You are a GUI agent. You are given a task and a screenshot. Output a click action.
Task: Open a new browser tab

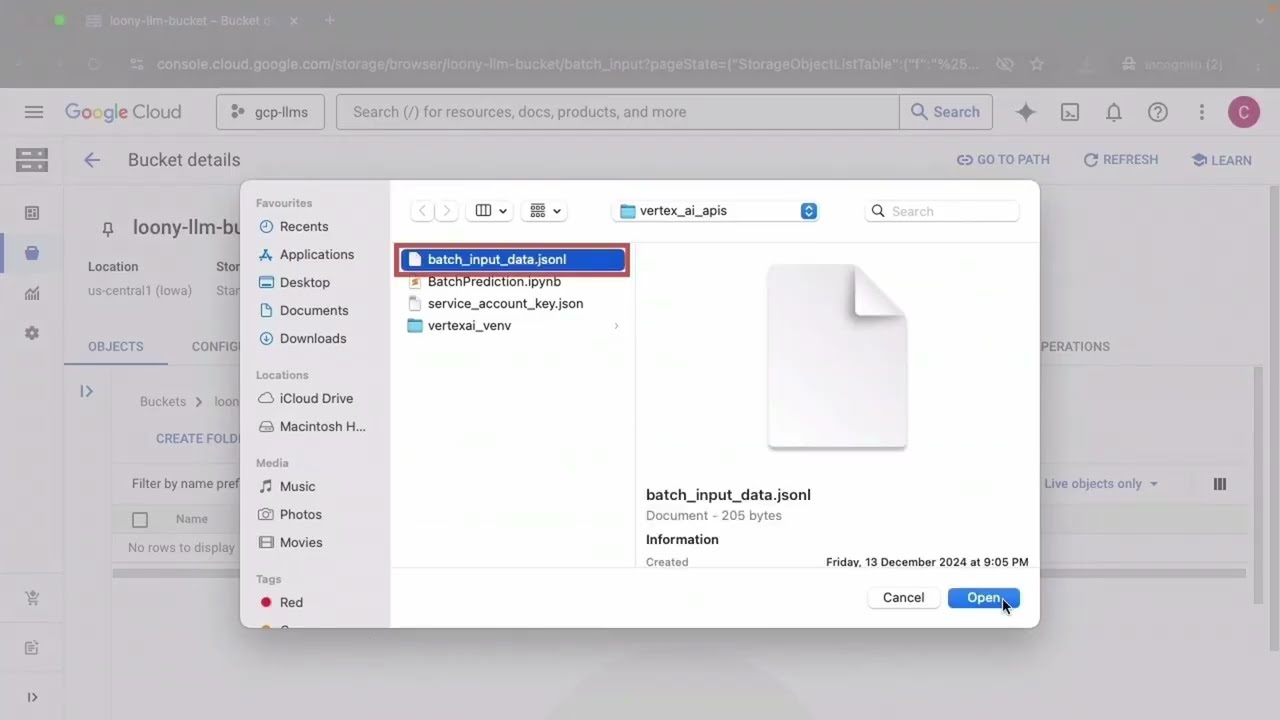(x=330, y=20)
